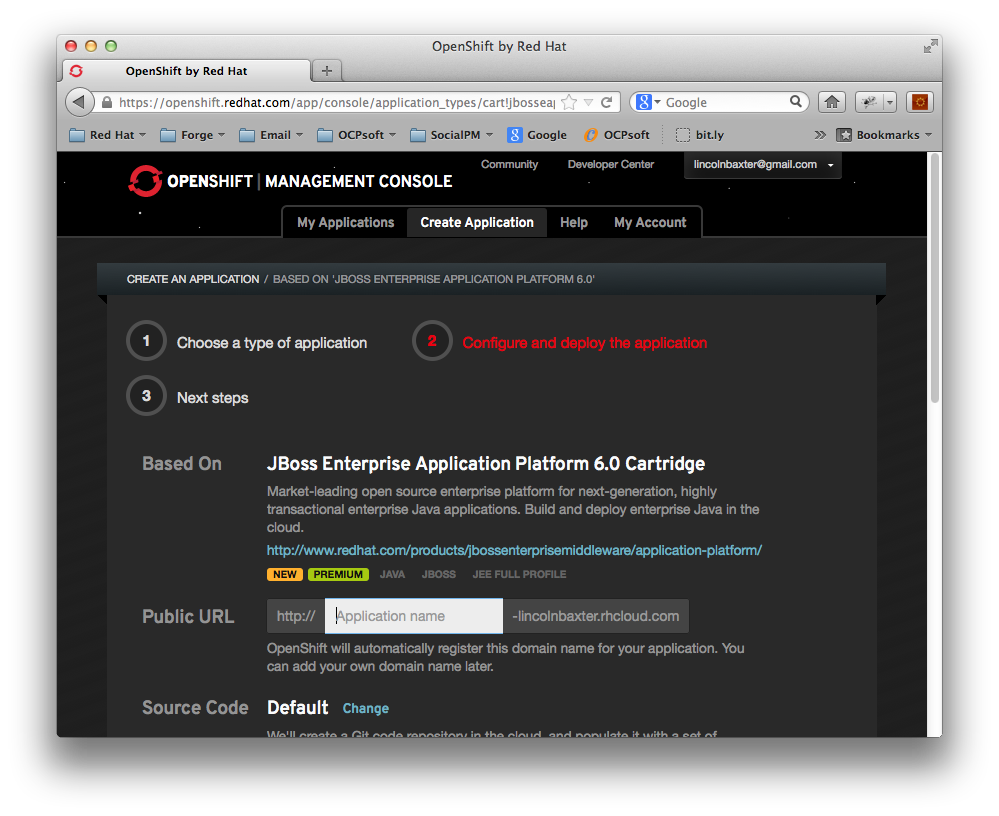Viewport: 999px width, 816px height.
Task: Open the Red Hat bookmarks folder
Action: 108,135
